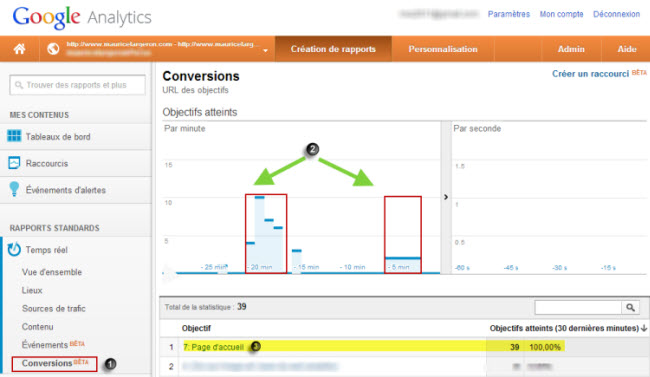Click the Tableaux de bord grid icon
This screenshot has height=377, width=650.
[x=14, y=136]
